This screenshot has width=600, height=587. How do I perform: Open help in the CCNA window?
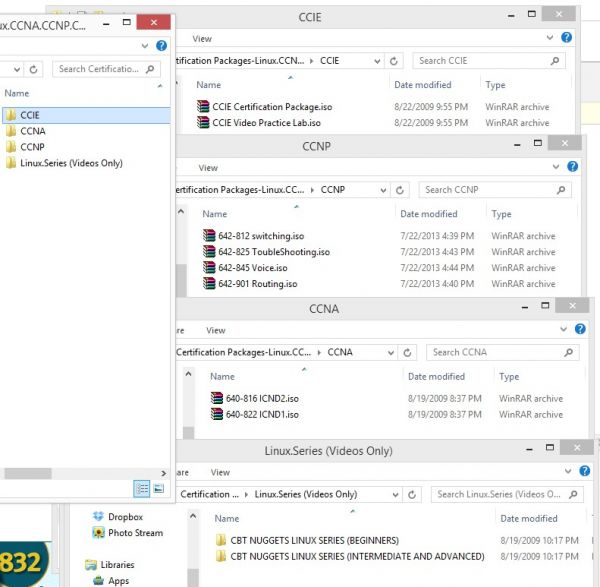pyautogui.click(x=580, y=329)
